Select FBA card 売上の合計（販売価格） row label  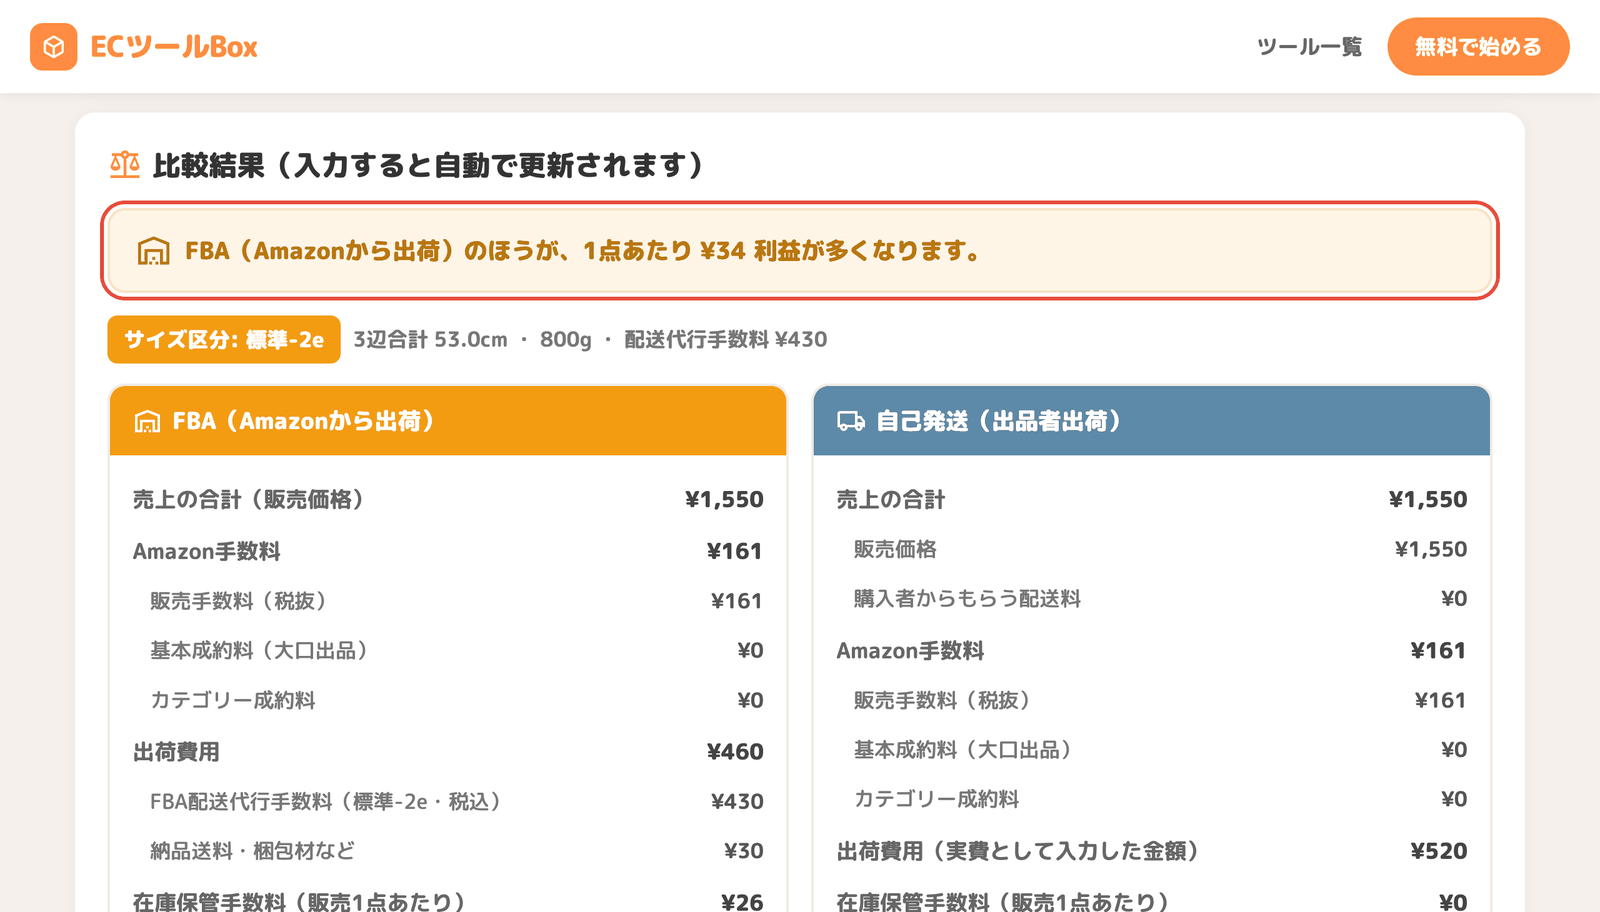[x=249, y=500]
